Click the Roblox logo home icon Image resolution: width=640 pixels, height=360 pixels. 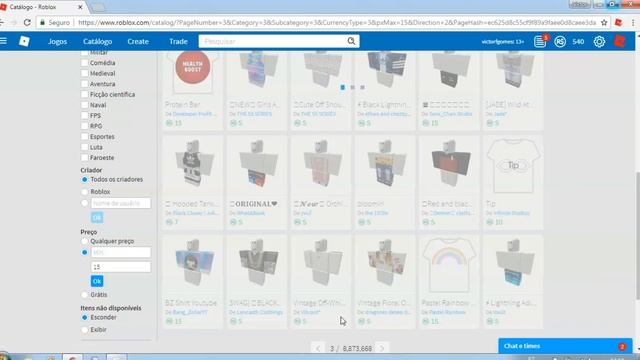(24, 41)
